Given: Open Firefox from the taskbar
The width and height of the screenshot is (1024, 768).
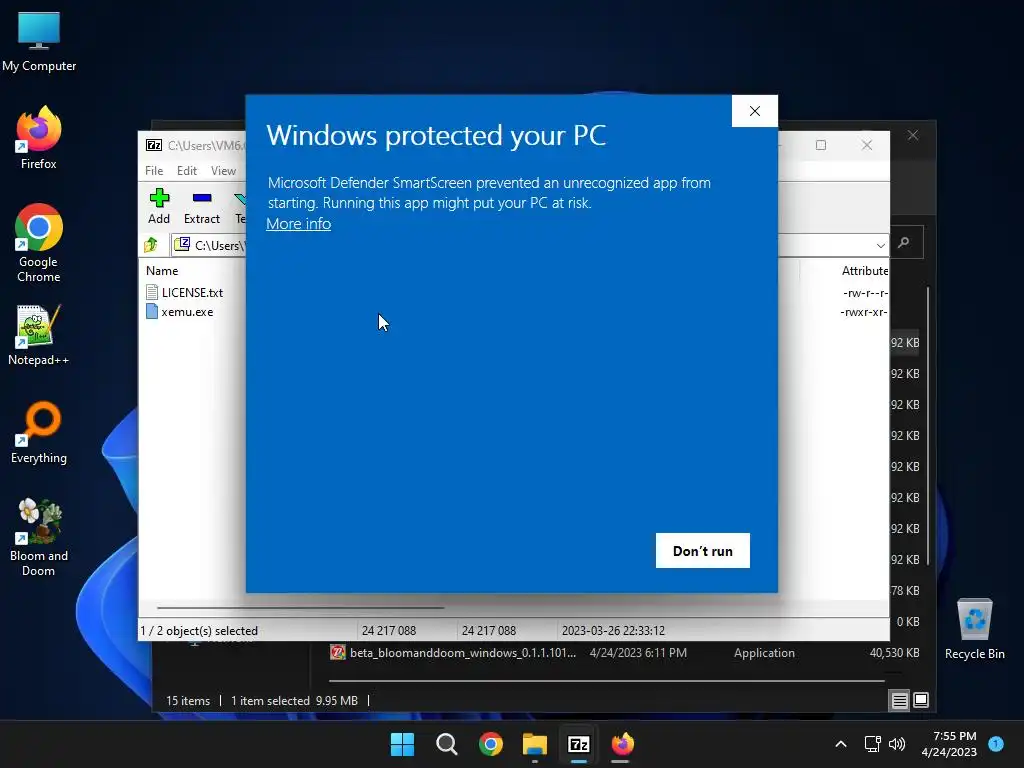Looking at the screenshot, I should point(622,744).
